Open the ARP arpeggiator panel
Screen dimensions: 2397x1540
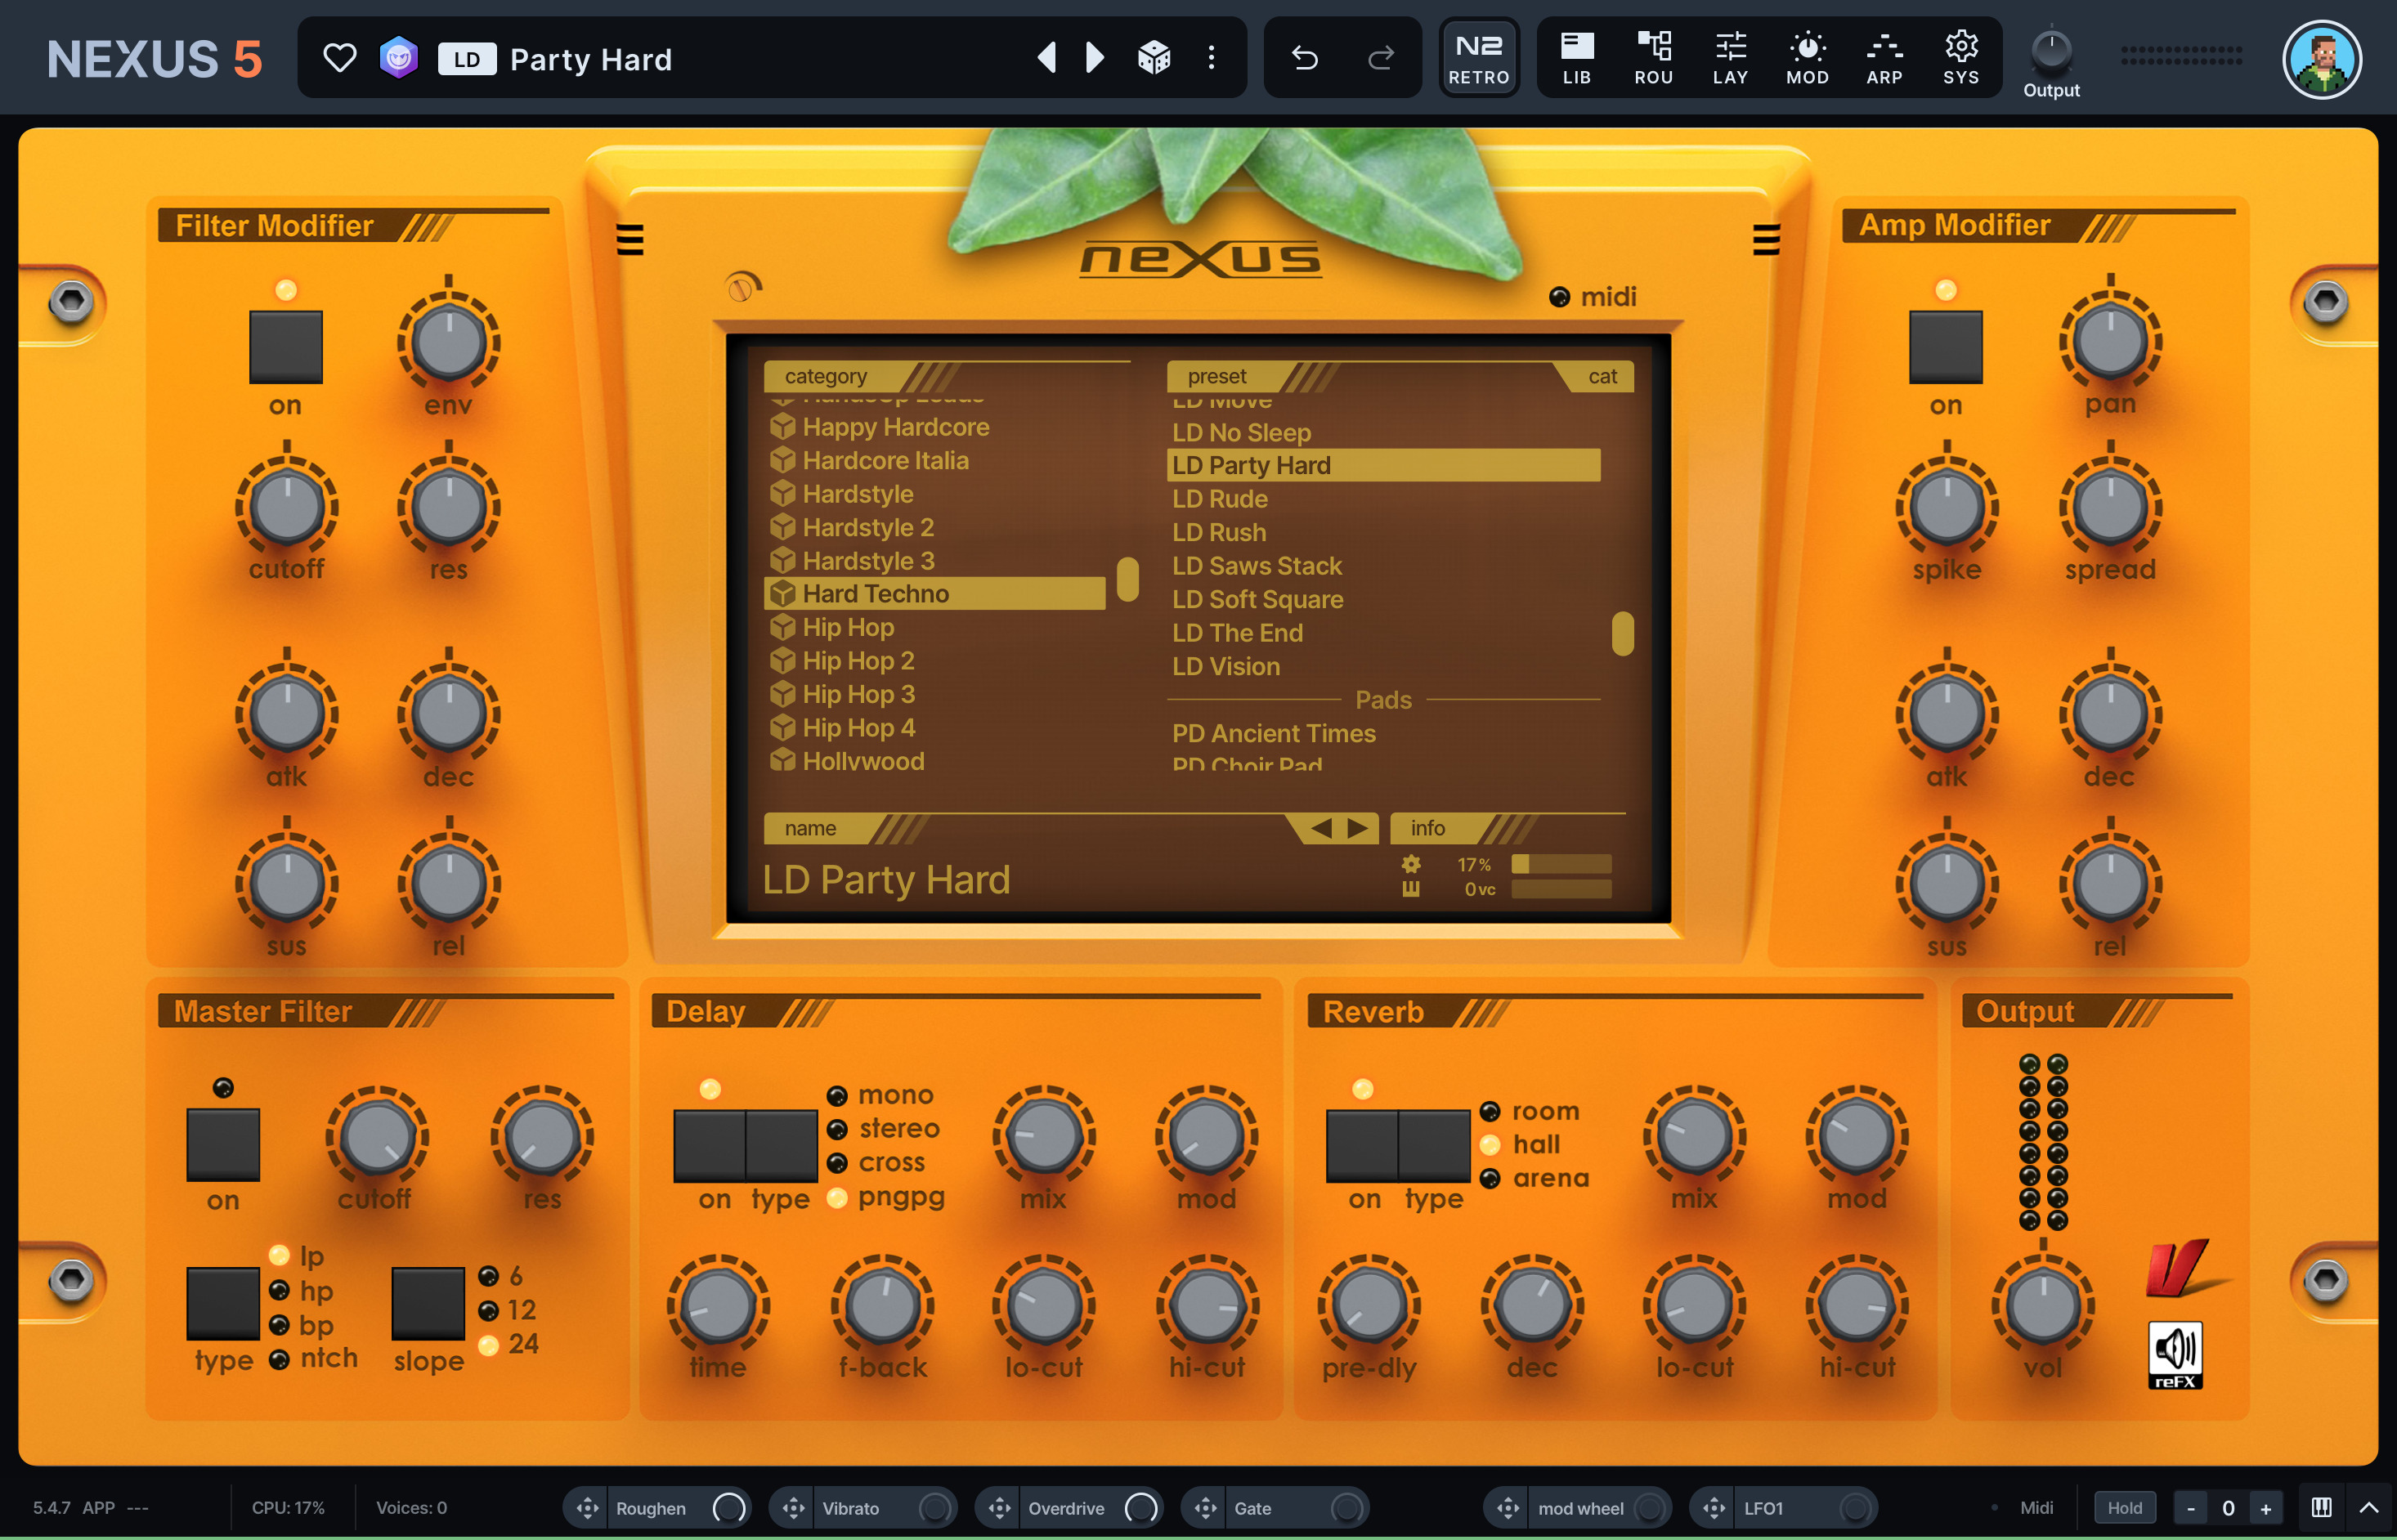point(1883,58)
